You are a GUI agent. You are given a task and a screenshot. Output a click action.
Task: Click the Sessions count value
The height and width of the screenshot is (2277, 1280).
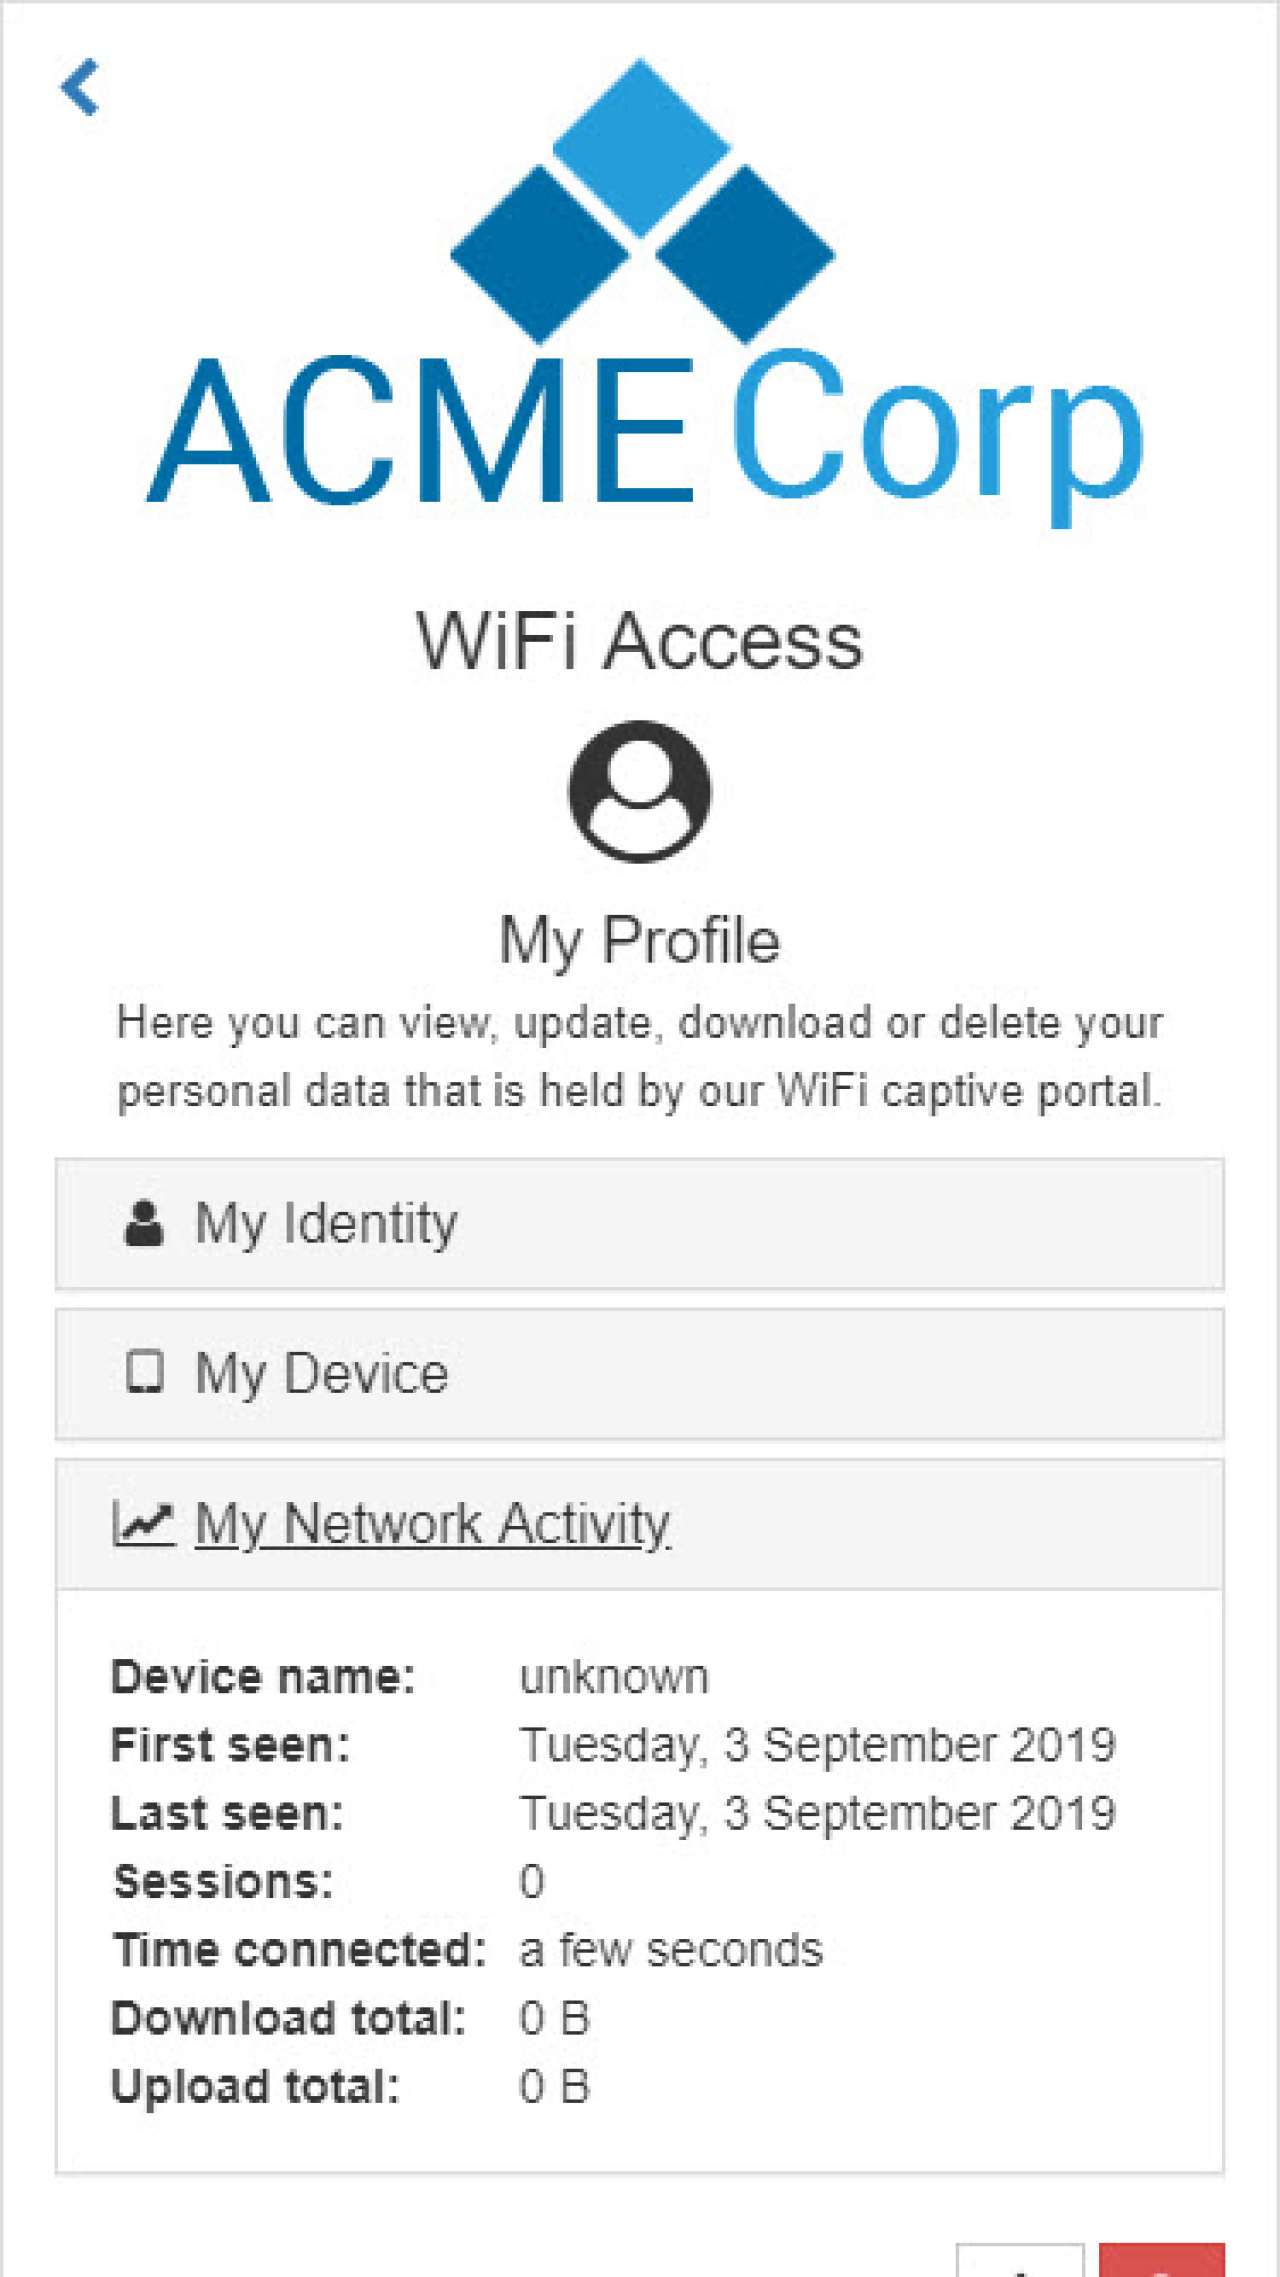click(534, 1880)
